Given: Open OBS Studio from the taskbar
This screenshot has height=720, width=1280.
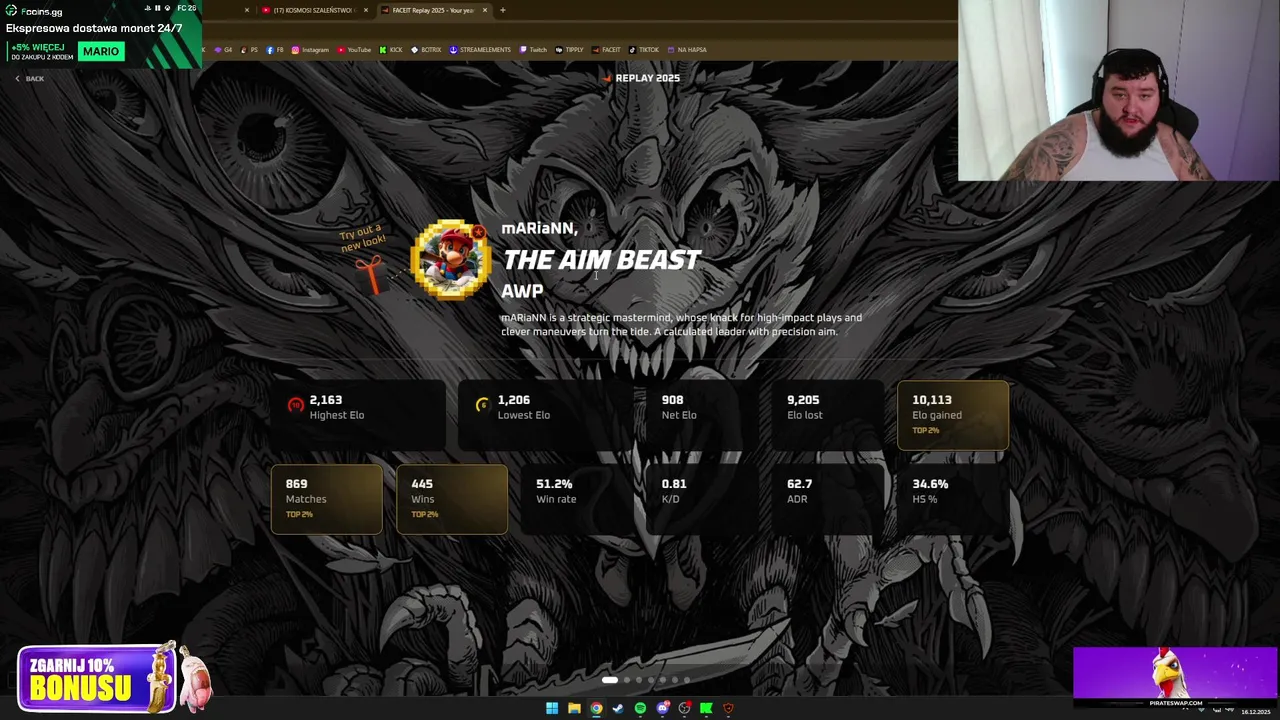Looking at the screenshot, I should [684, 708].
